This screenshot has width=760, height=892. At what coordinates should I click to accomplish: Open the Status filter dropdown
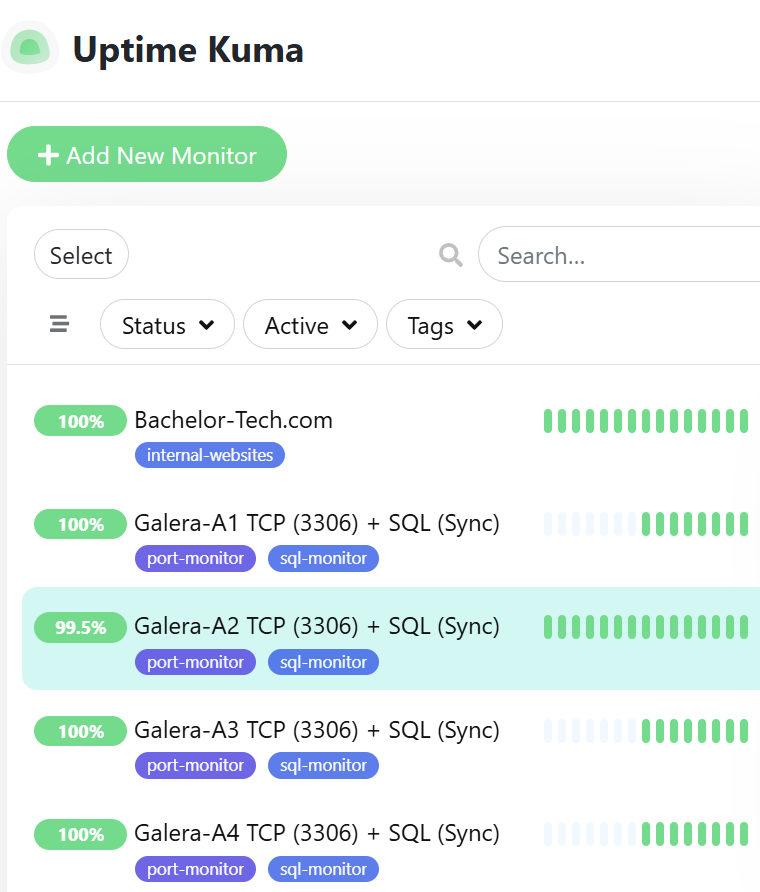(x=167, y=325)
